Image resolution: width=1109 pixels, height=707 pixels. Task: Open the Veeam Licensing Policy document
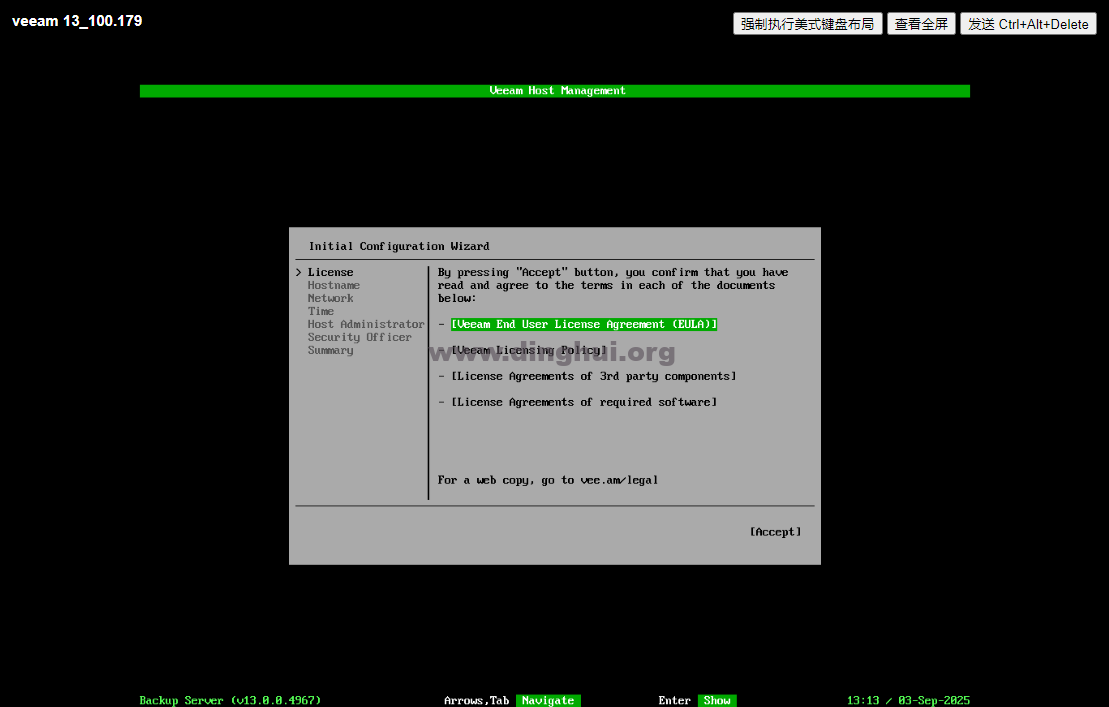click(x=529, y=350)
